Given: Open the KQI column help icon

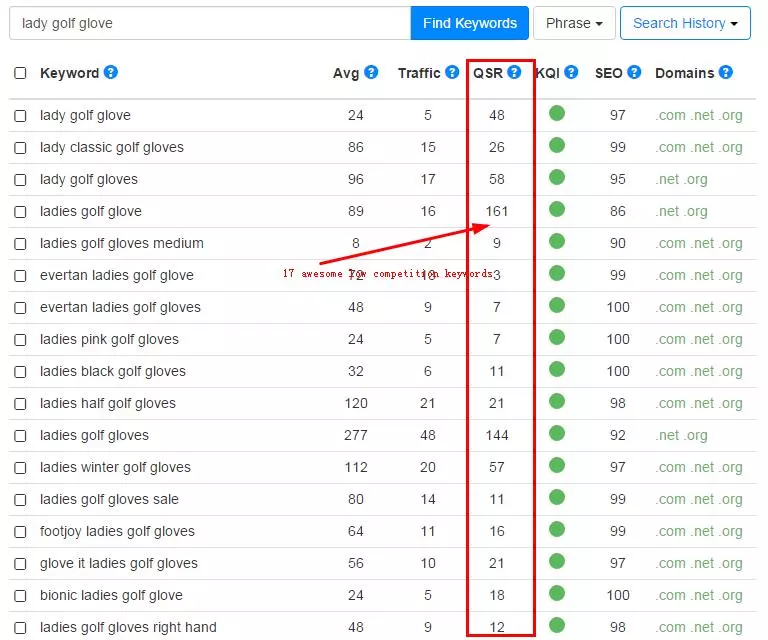Looking at the screenshot, I should pos(571,72).
